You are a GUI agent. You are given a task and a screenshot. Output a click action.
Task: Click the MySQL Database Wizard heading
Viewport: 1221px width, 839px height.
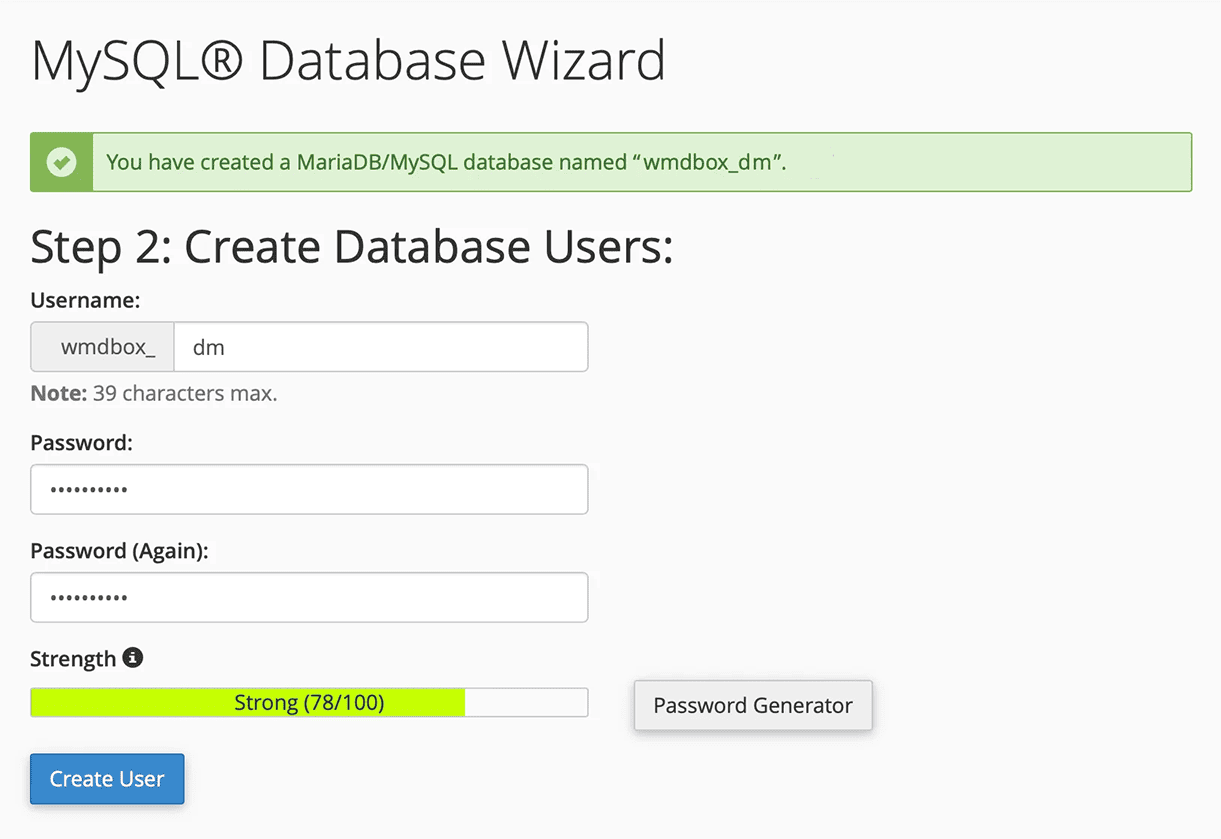pyautogui.click(x=349, y=62)
